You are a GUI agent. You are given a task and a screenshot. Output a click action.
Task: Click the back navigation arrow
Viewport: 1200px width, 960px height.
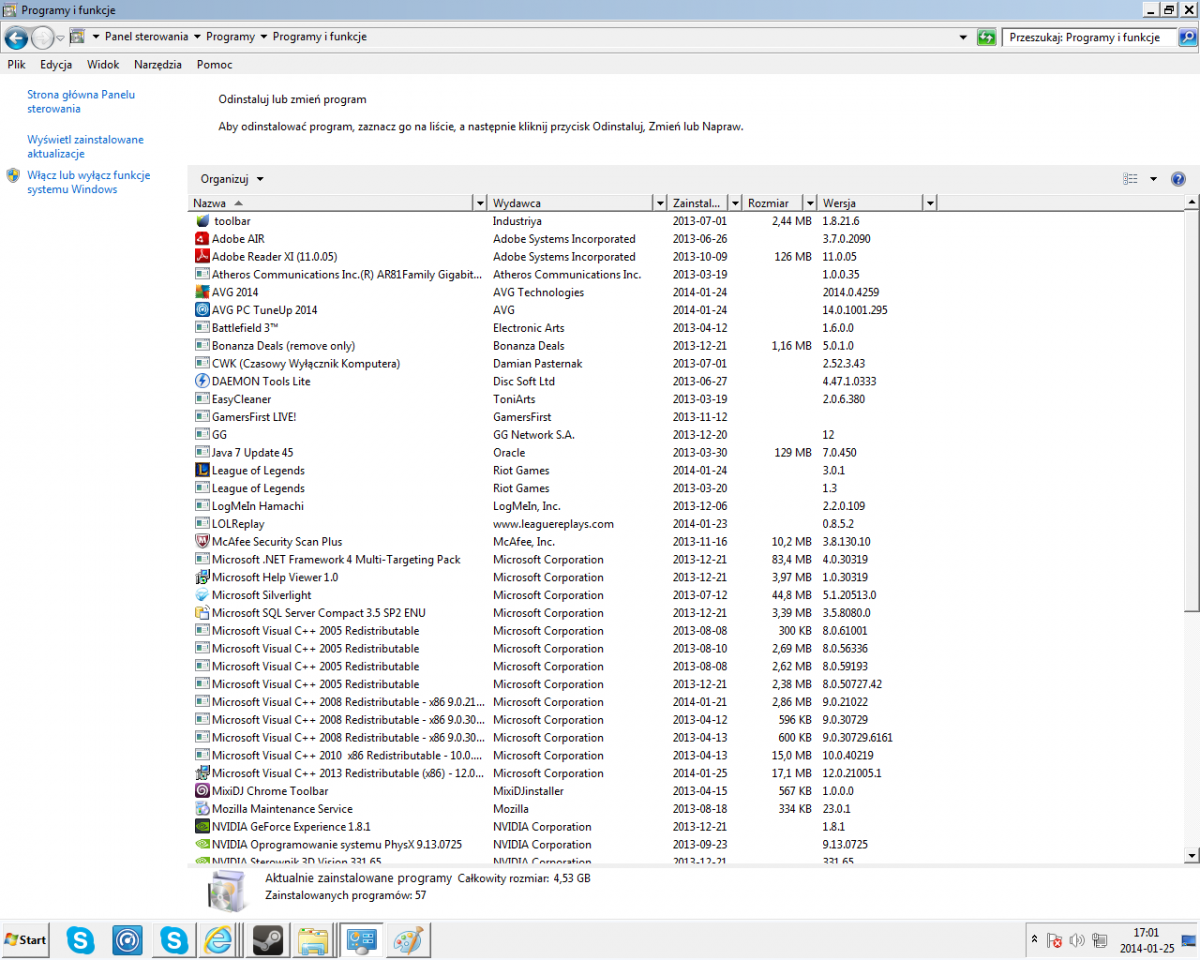pyautogui.click(x=16, y=38)
